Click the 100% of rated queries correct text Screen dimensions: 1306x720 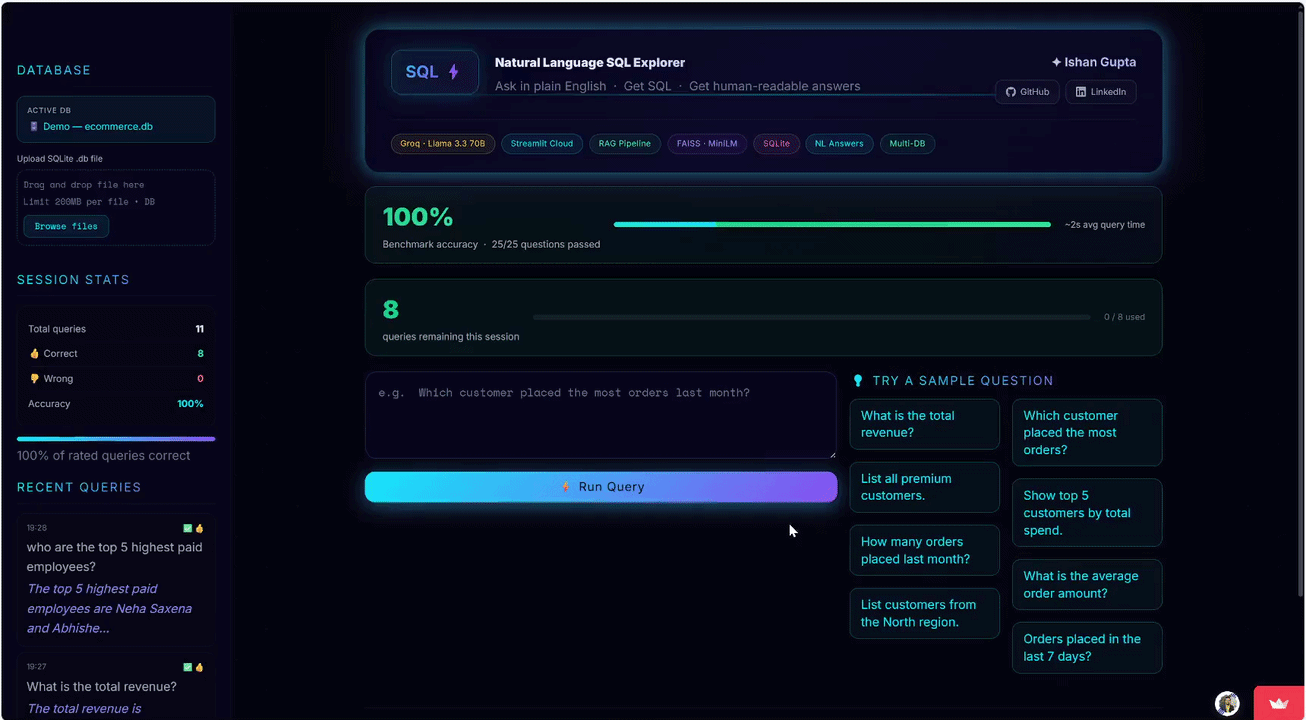point(104,456)
